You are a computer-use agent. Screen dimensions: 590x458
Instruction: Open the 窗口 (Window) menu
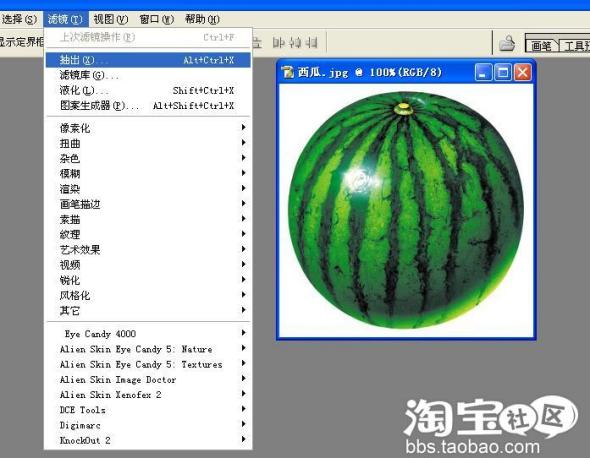(x=157, y=19)
